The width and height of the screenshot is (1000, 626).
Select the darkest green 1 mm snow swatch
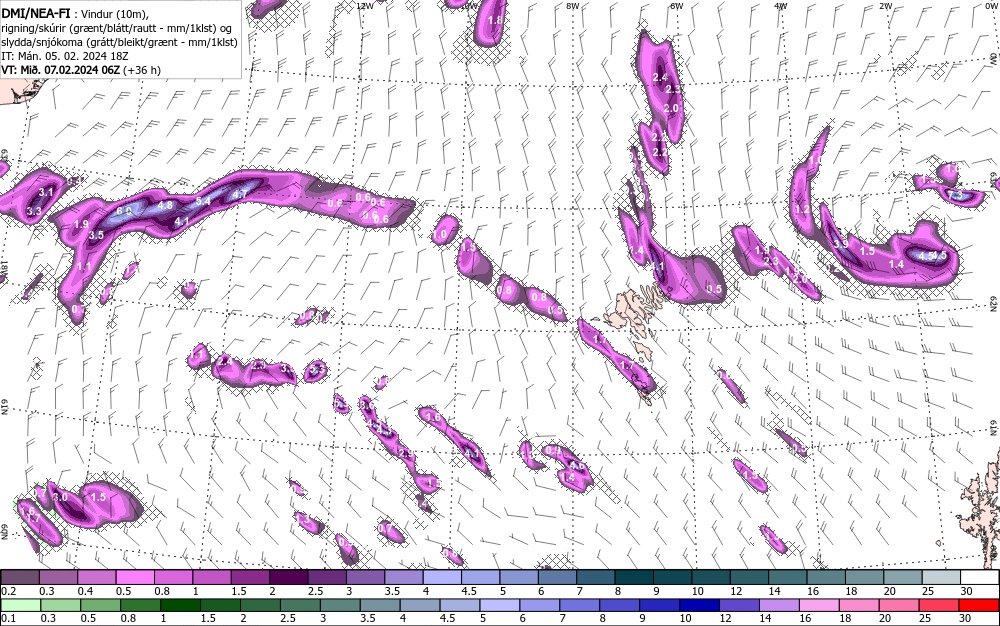pos(180,605)
